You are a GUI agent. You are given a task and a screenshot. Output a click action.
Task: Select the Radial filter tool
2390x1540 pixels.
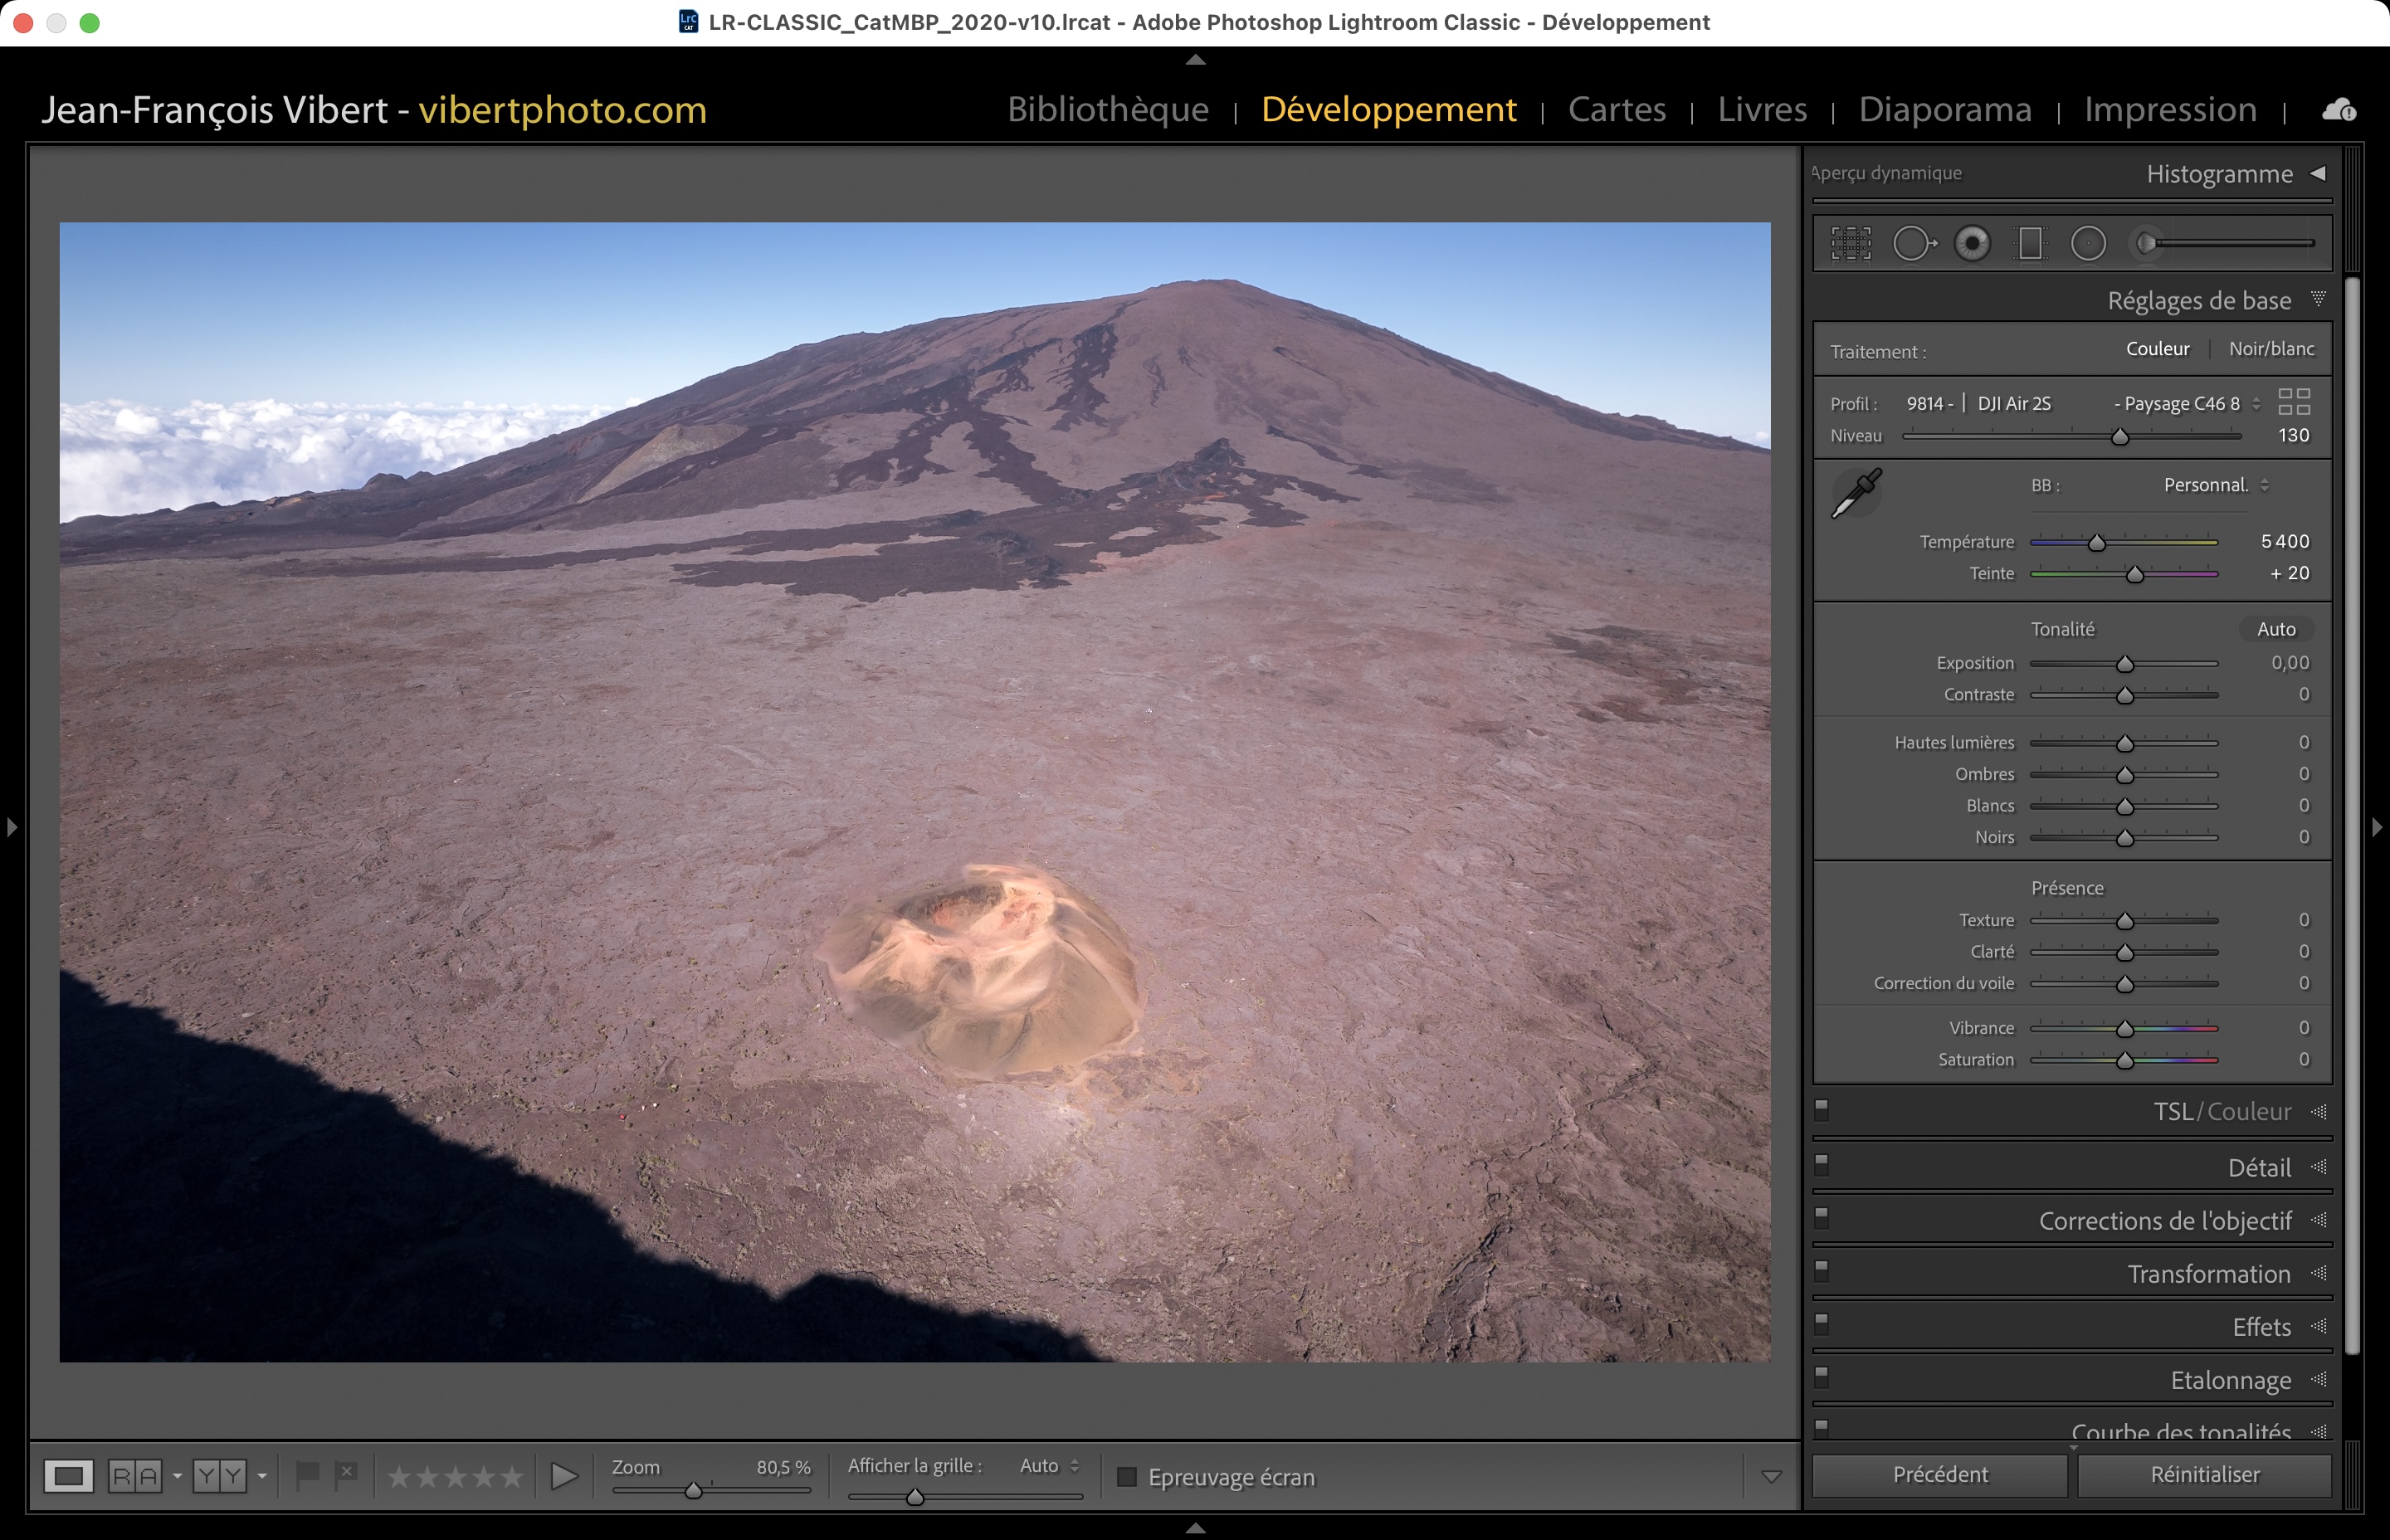coord(2088,243)
